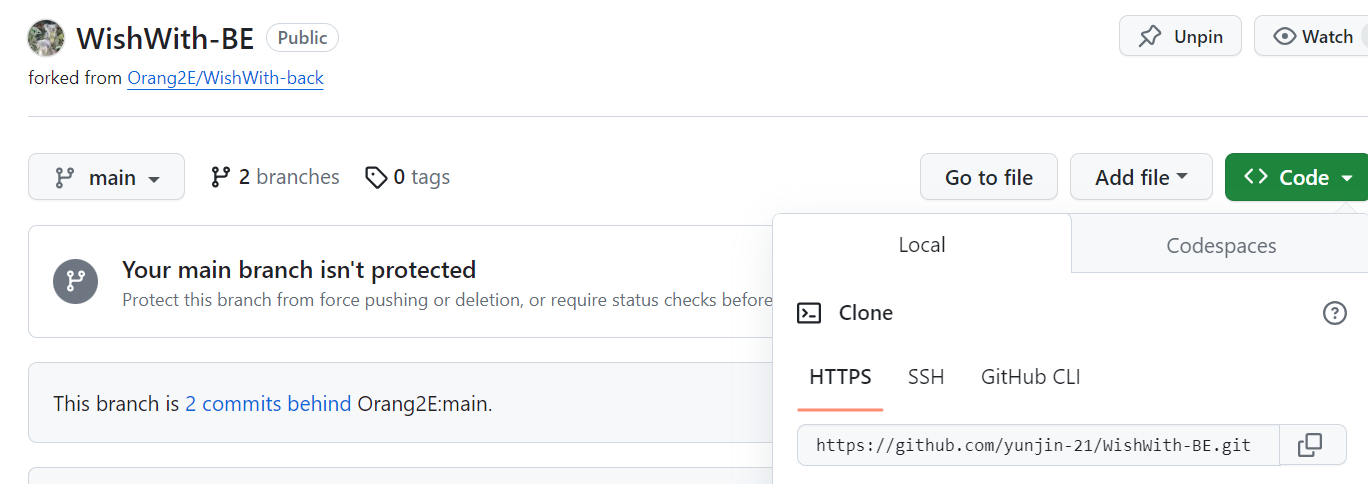Switch to the Codespaces tab

(x=1221, y=245)
